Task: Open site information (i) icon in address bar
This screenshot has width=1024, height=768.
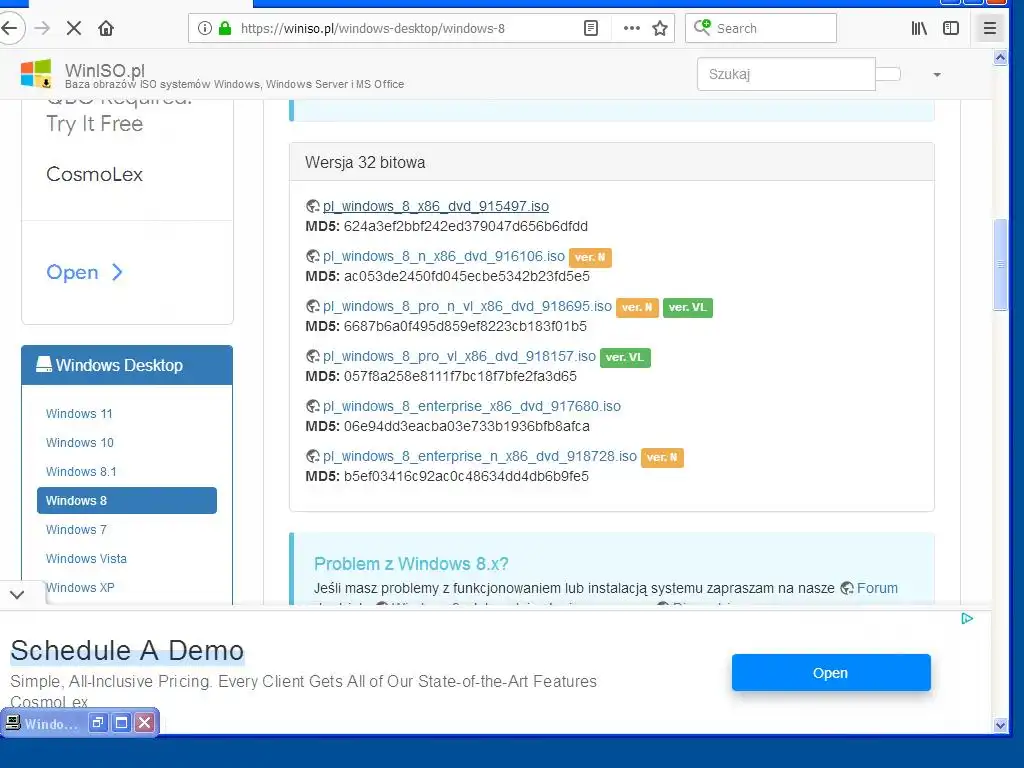Action: (204, 28)
